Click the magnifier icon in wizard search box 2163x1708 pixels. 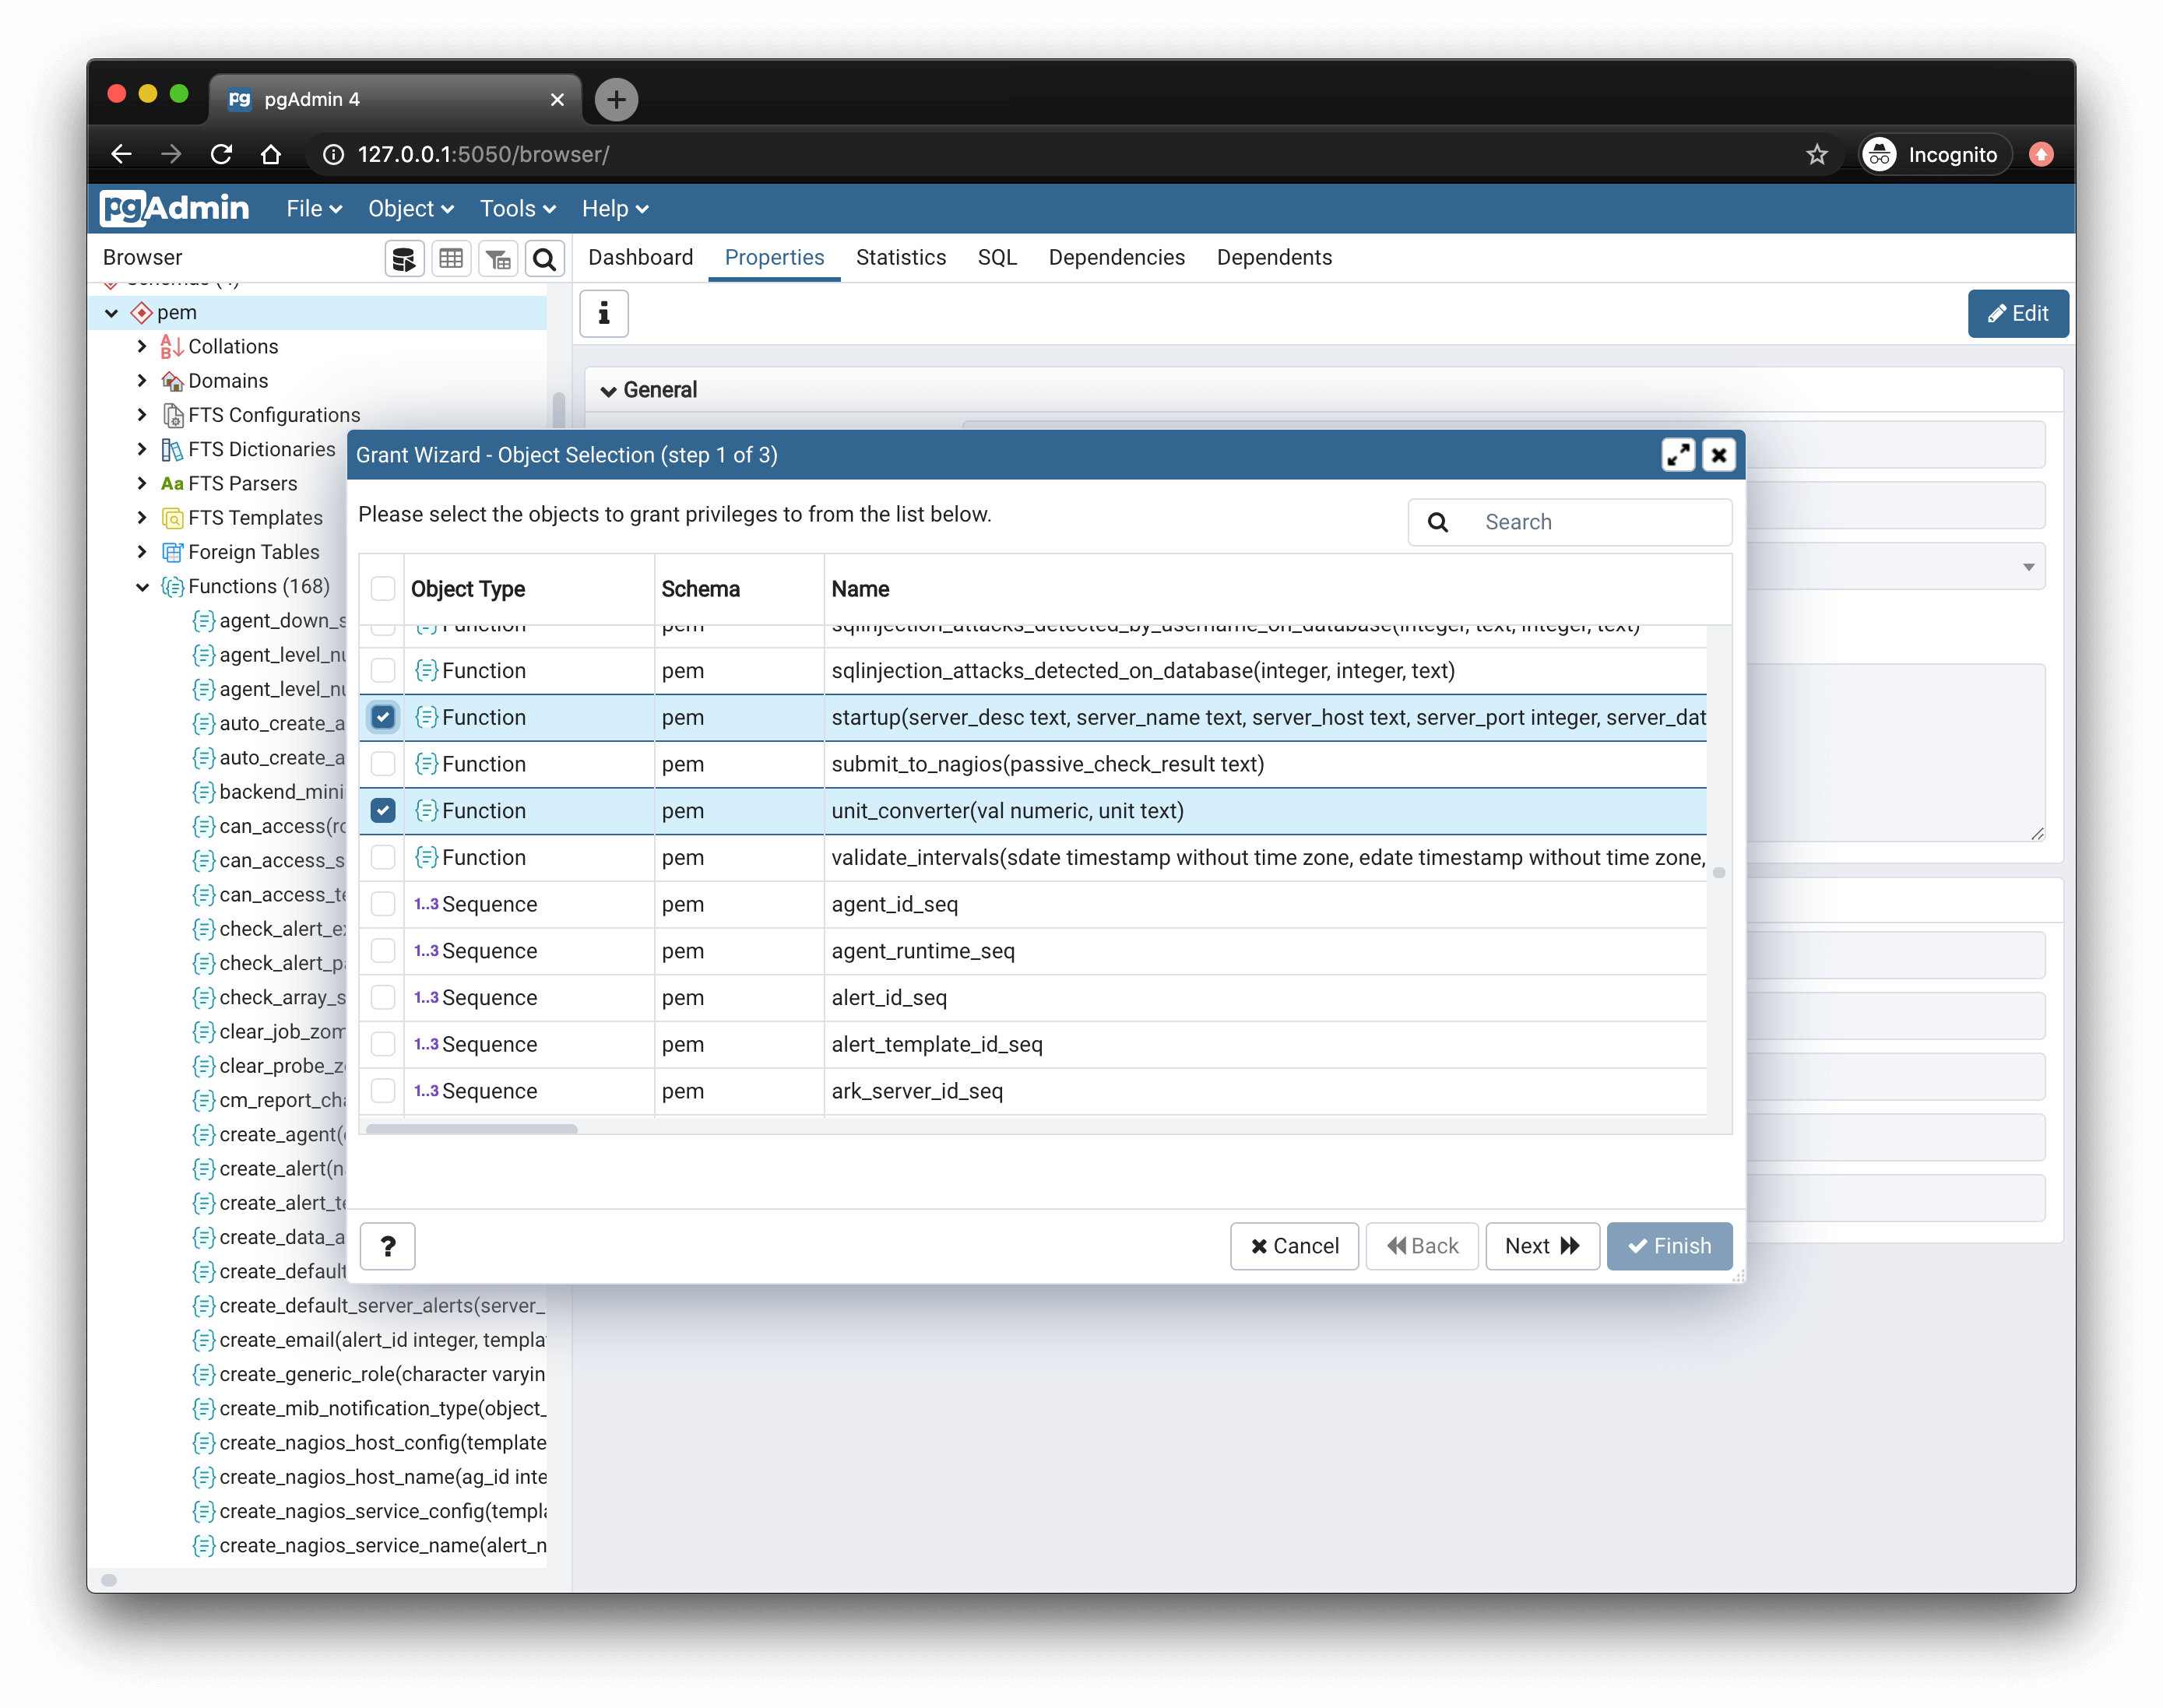(x=1438, y=522)
